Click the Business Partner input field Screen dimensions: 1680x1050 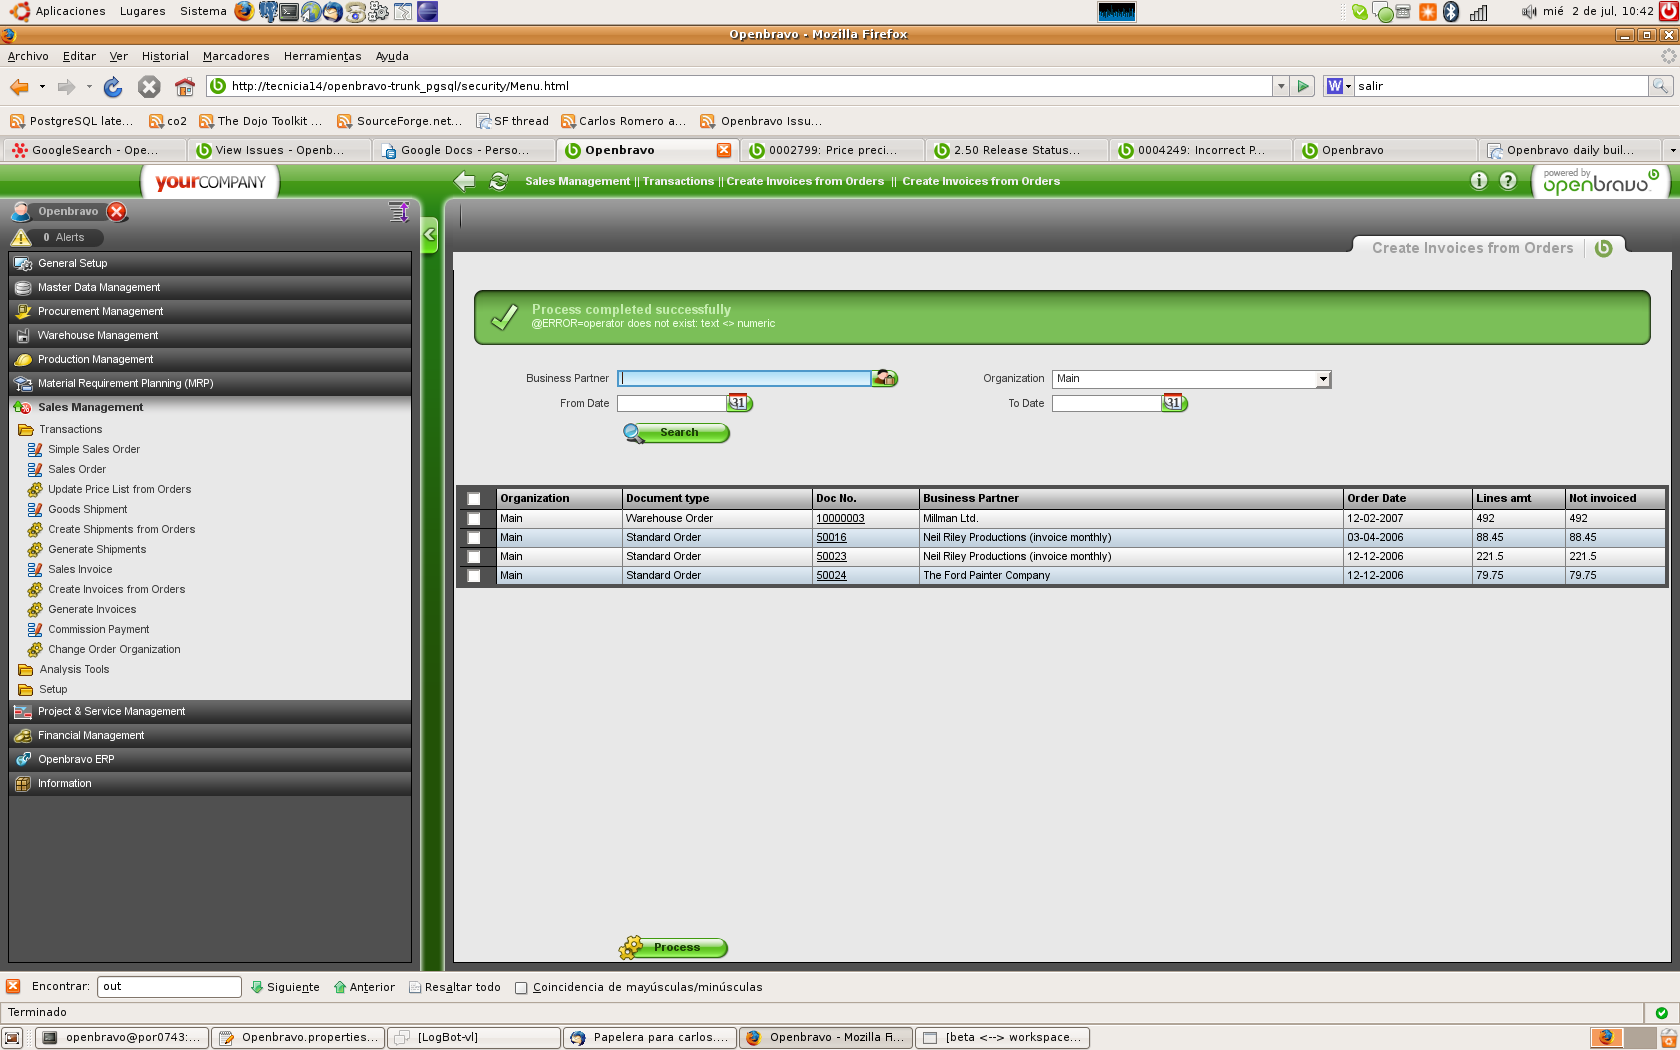pyautogui.click(x=744, y=378)
